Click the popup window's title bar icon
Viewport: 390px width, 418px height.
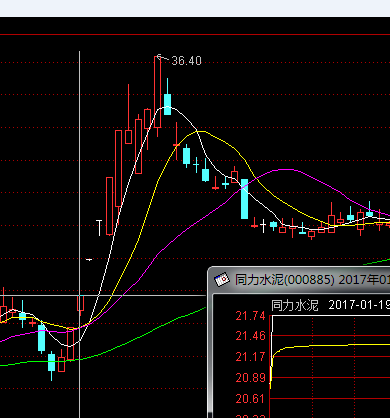(x=222, y=279)
